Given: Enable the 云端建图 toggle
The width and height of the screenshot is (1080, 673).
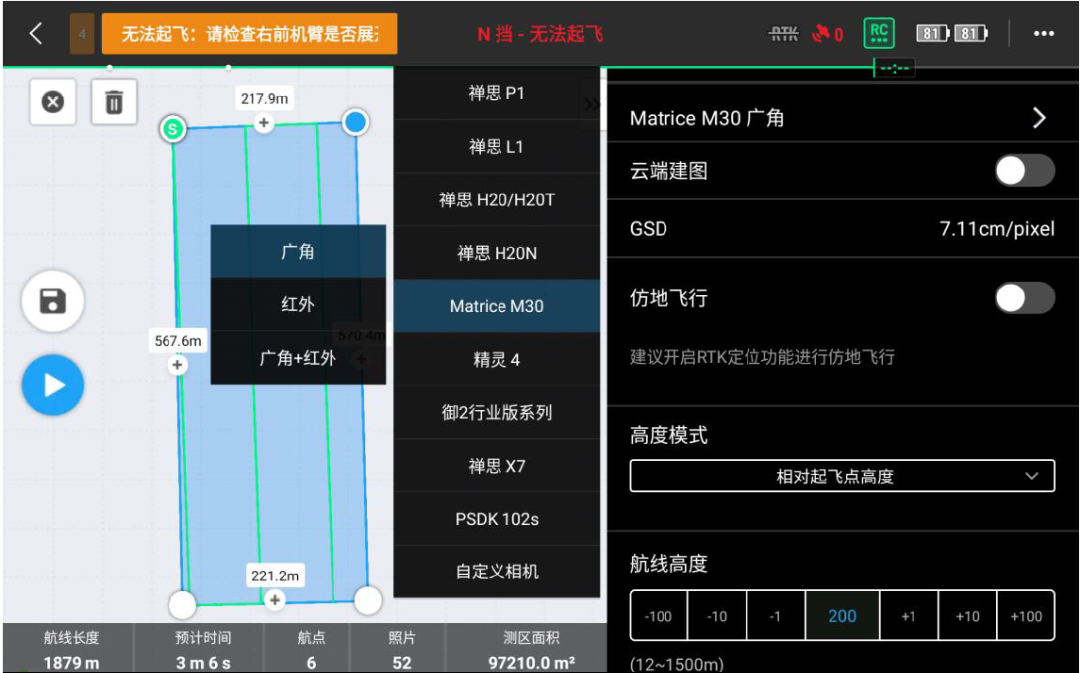Looking at the screenshot, I should point(1024,171).
